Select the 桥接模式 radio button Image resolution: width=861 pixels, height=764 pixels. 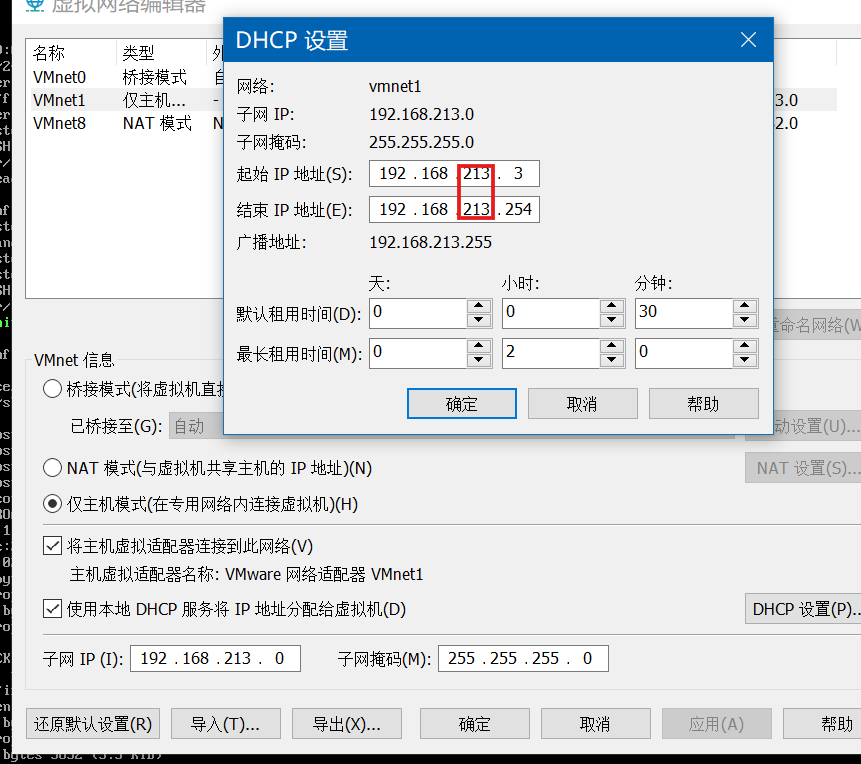(52, 389)
